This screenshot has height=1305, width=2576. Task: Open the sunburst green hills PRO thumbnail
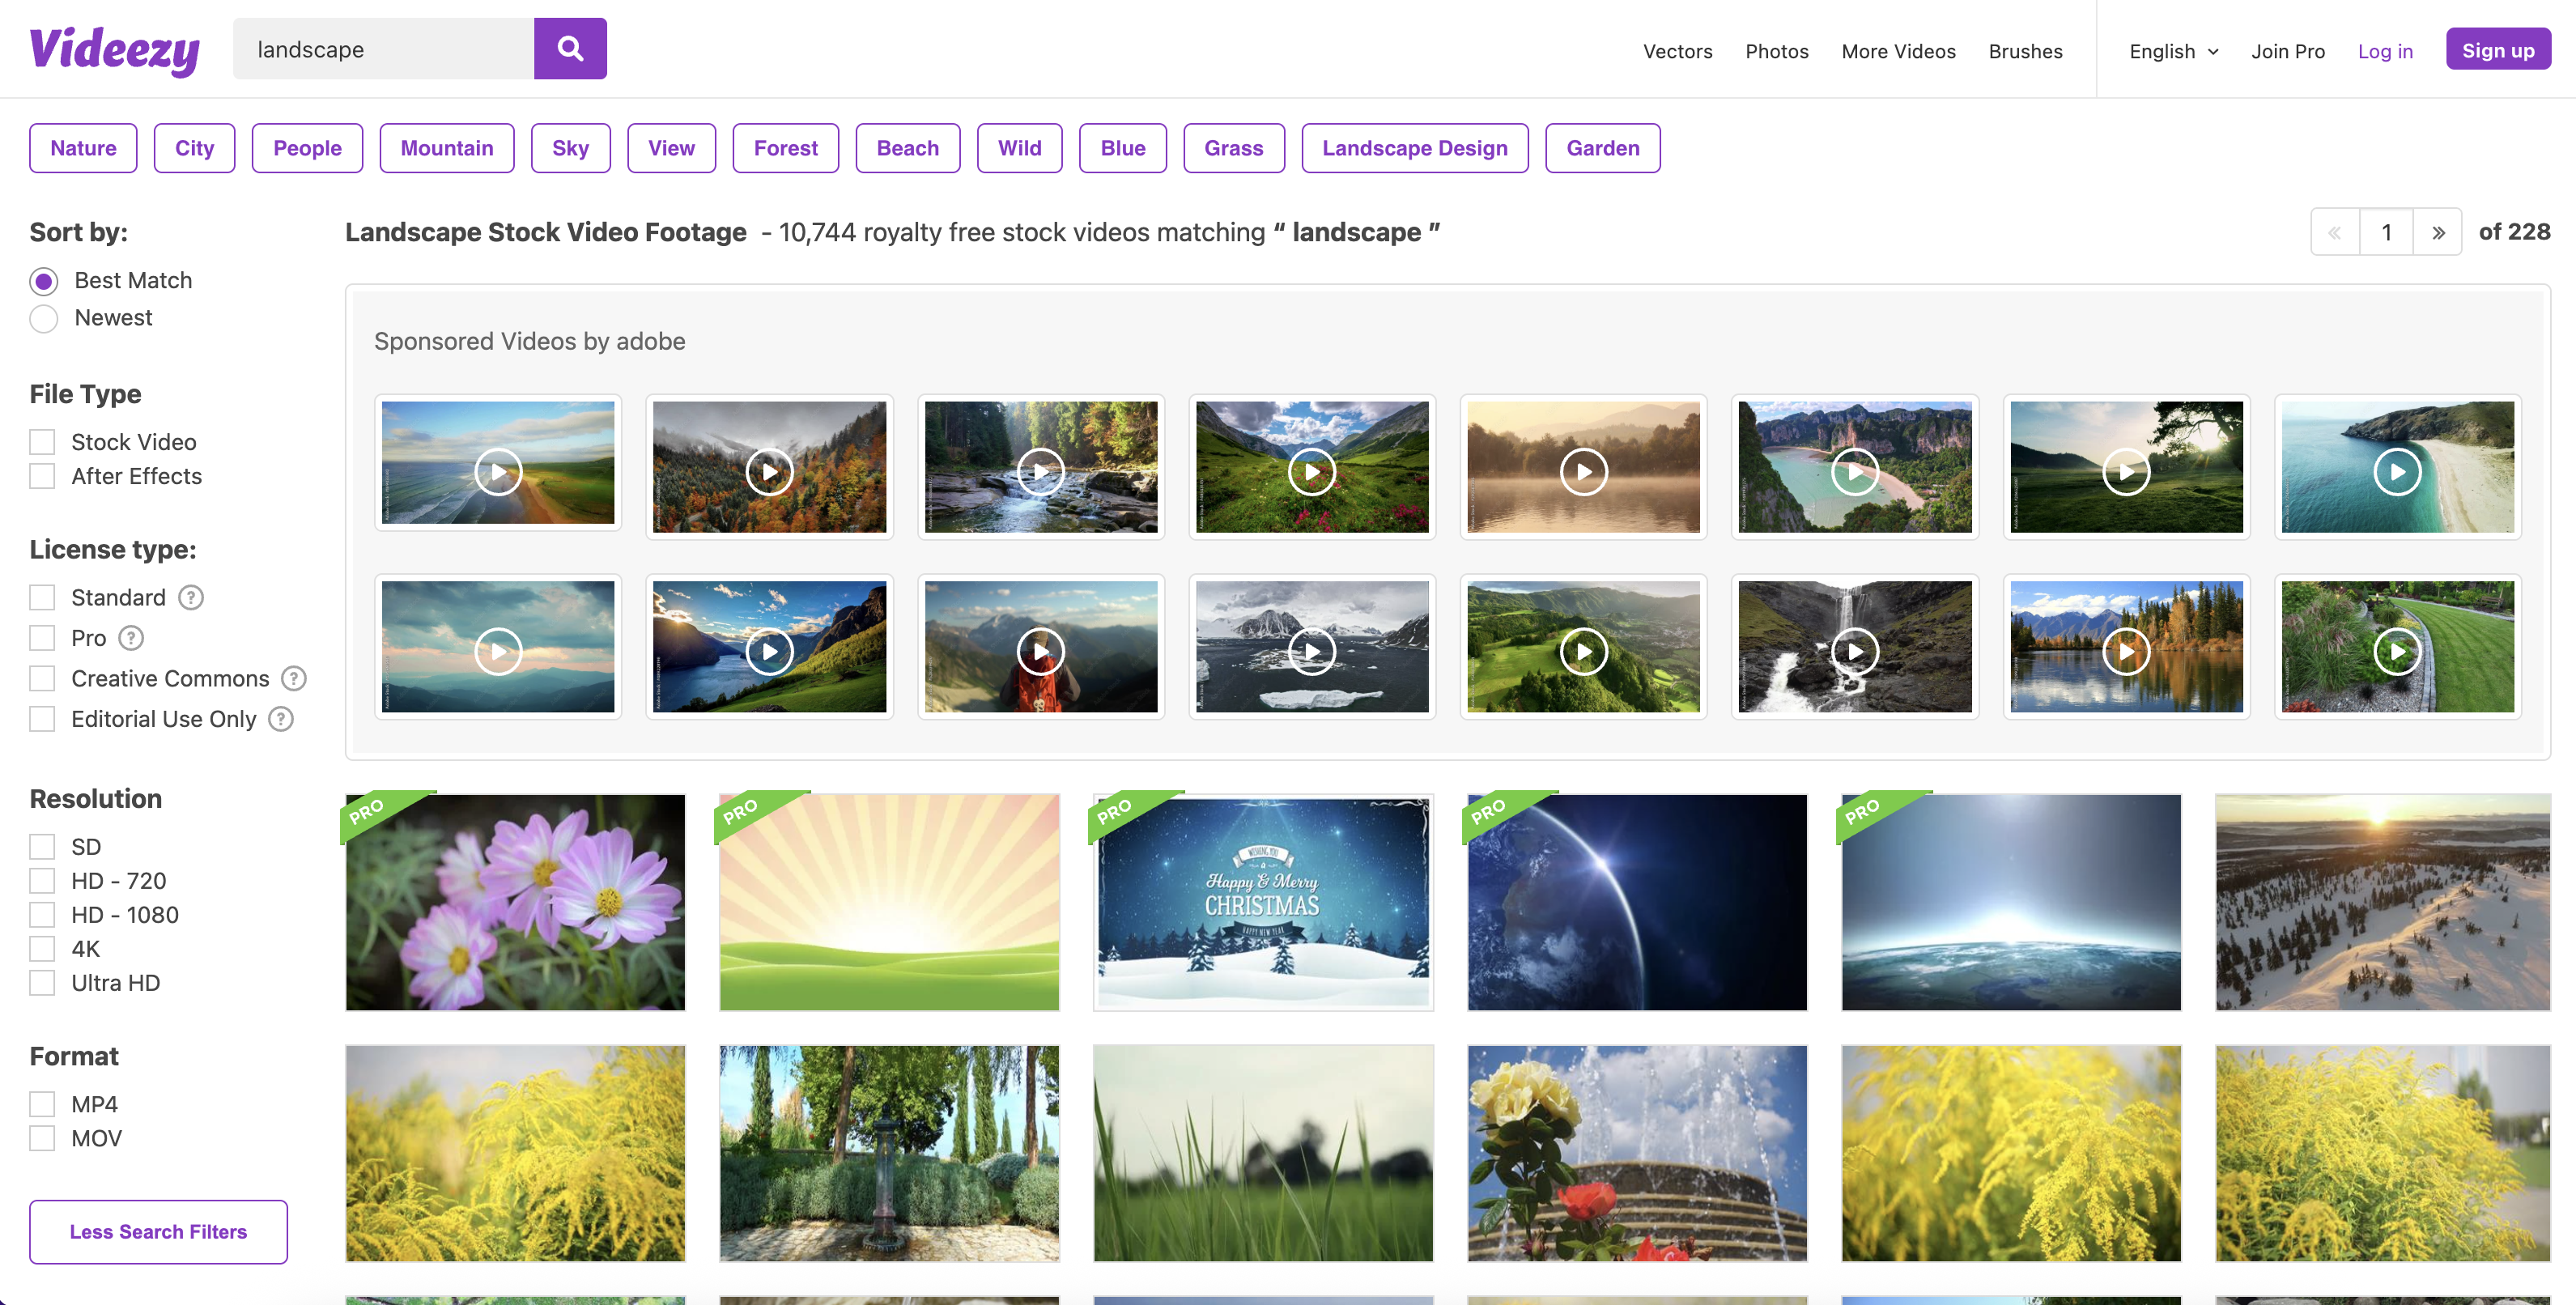coord(889,902)
